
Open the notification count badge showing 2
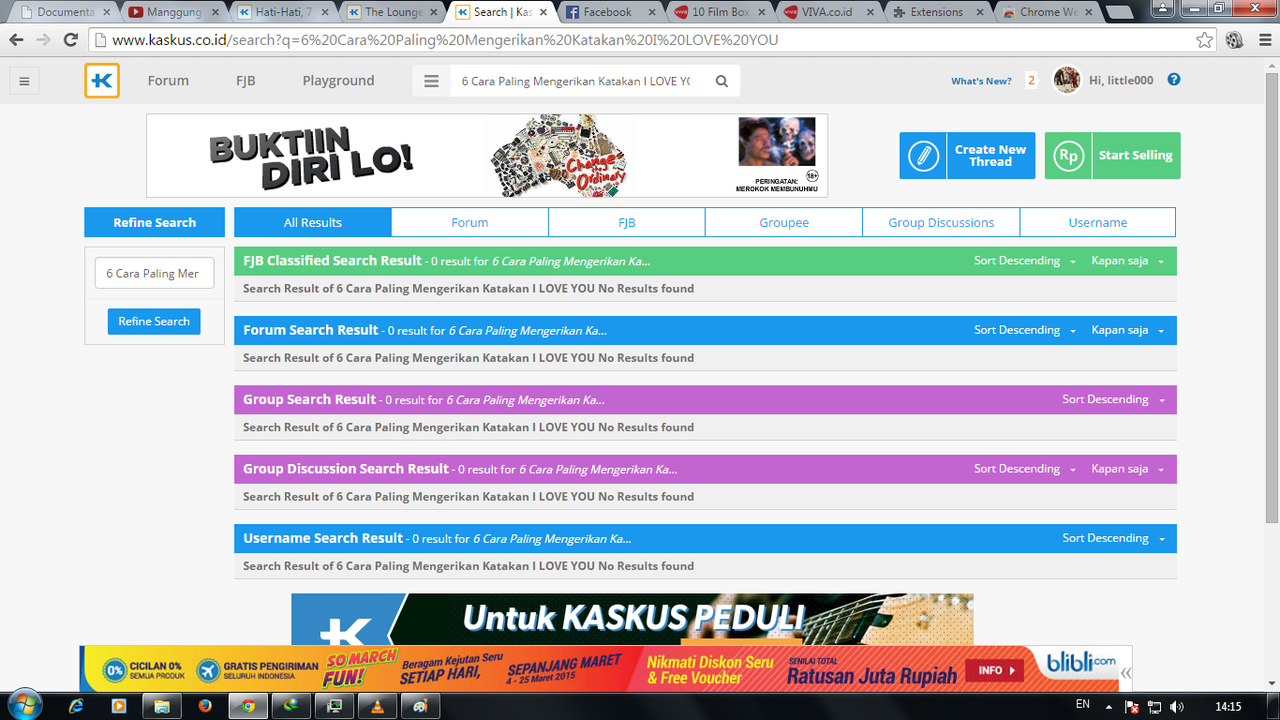[1031, 81]
